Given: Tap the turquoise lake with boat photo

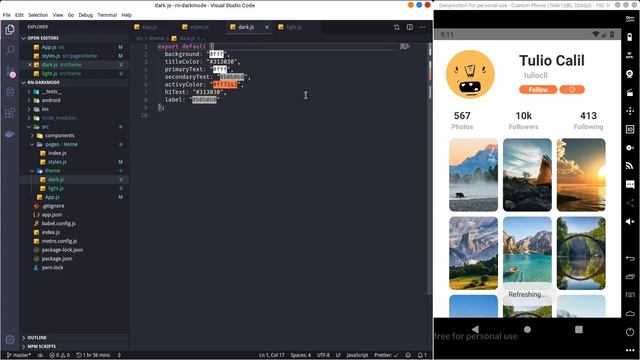Looking at the screenshot, I should pos(527,253).
